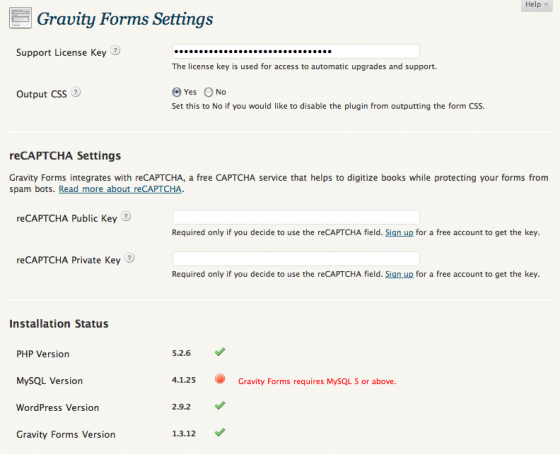Click the green check for Gravity Forms Version
560x454 pixels.
pos(220,432)
